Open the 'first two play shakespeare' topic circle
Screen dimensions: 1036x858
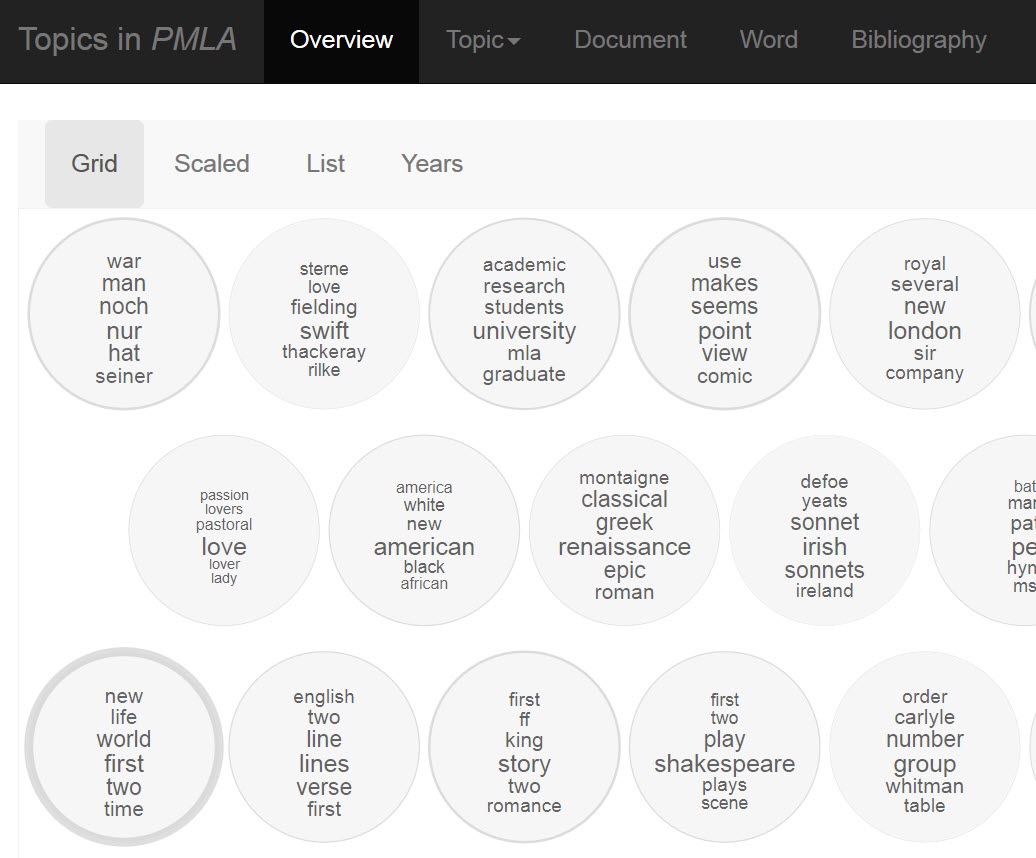pyautogui.click(x=724, y=747)
